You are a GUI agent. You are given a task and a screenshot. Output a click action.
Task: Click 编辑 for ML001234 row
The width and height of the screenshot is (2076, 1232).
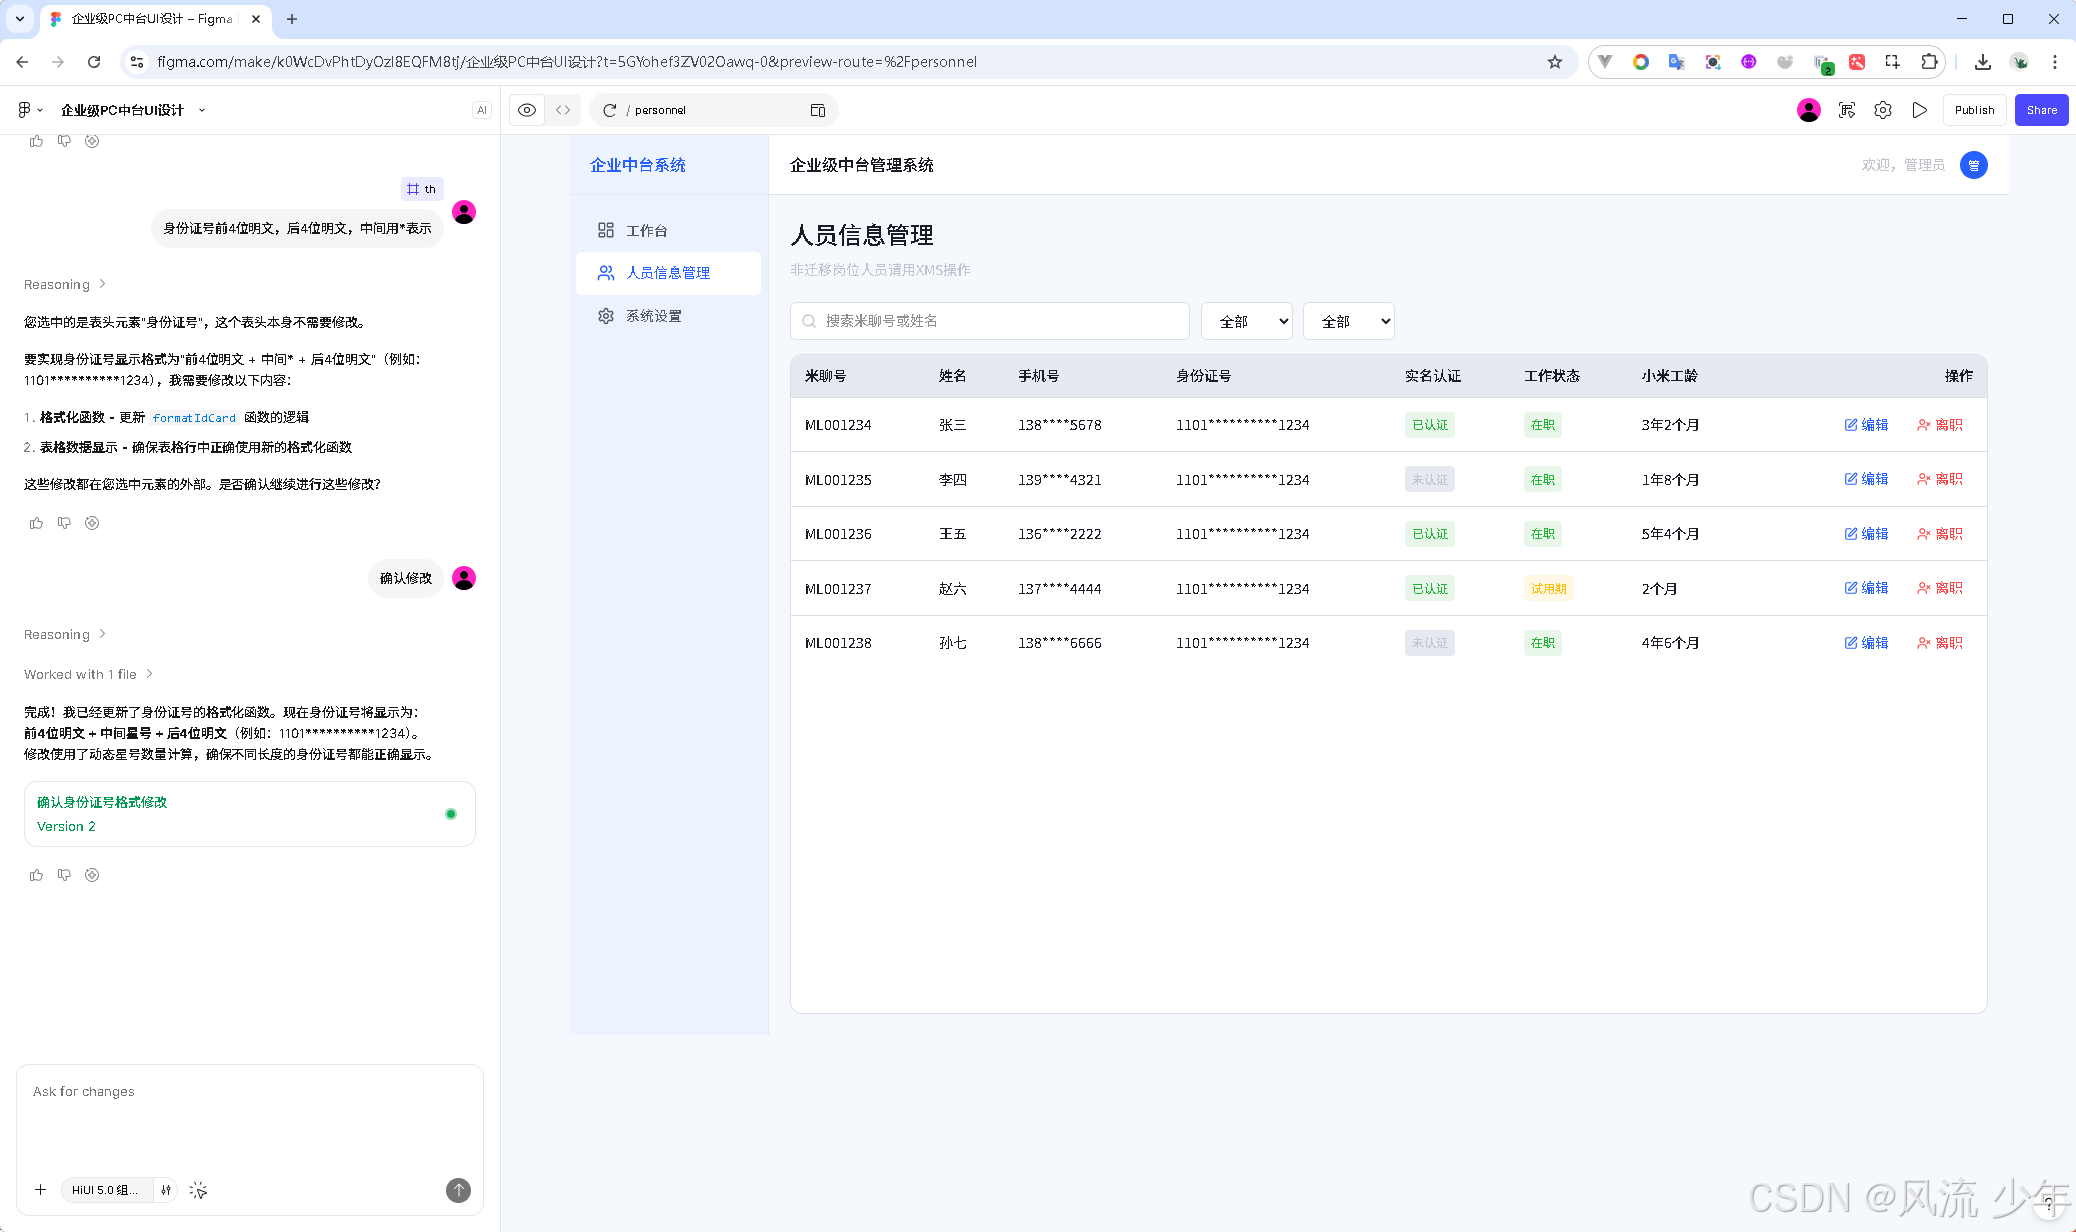coord(1866,425)
